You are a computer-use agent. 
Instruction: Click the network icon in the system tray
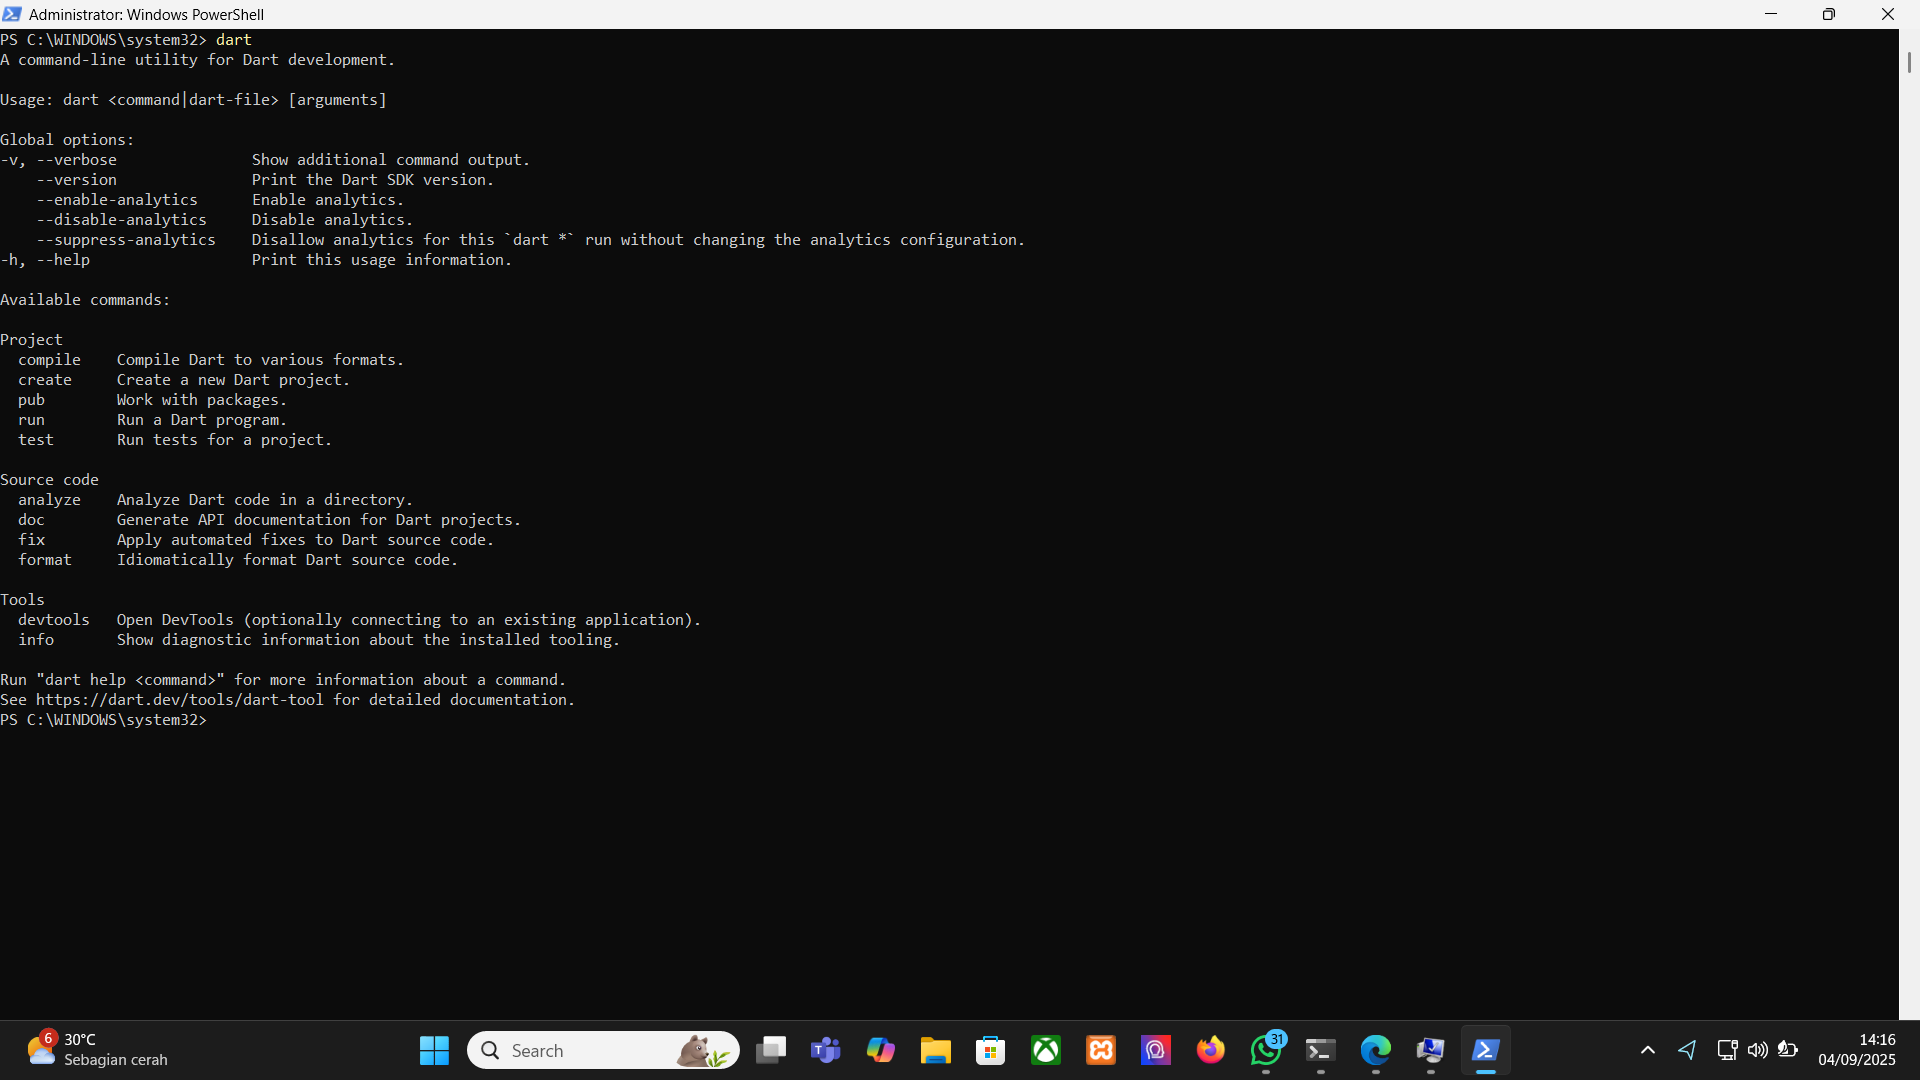(x=1727, y=1050)
